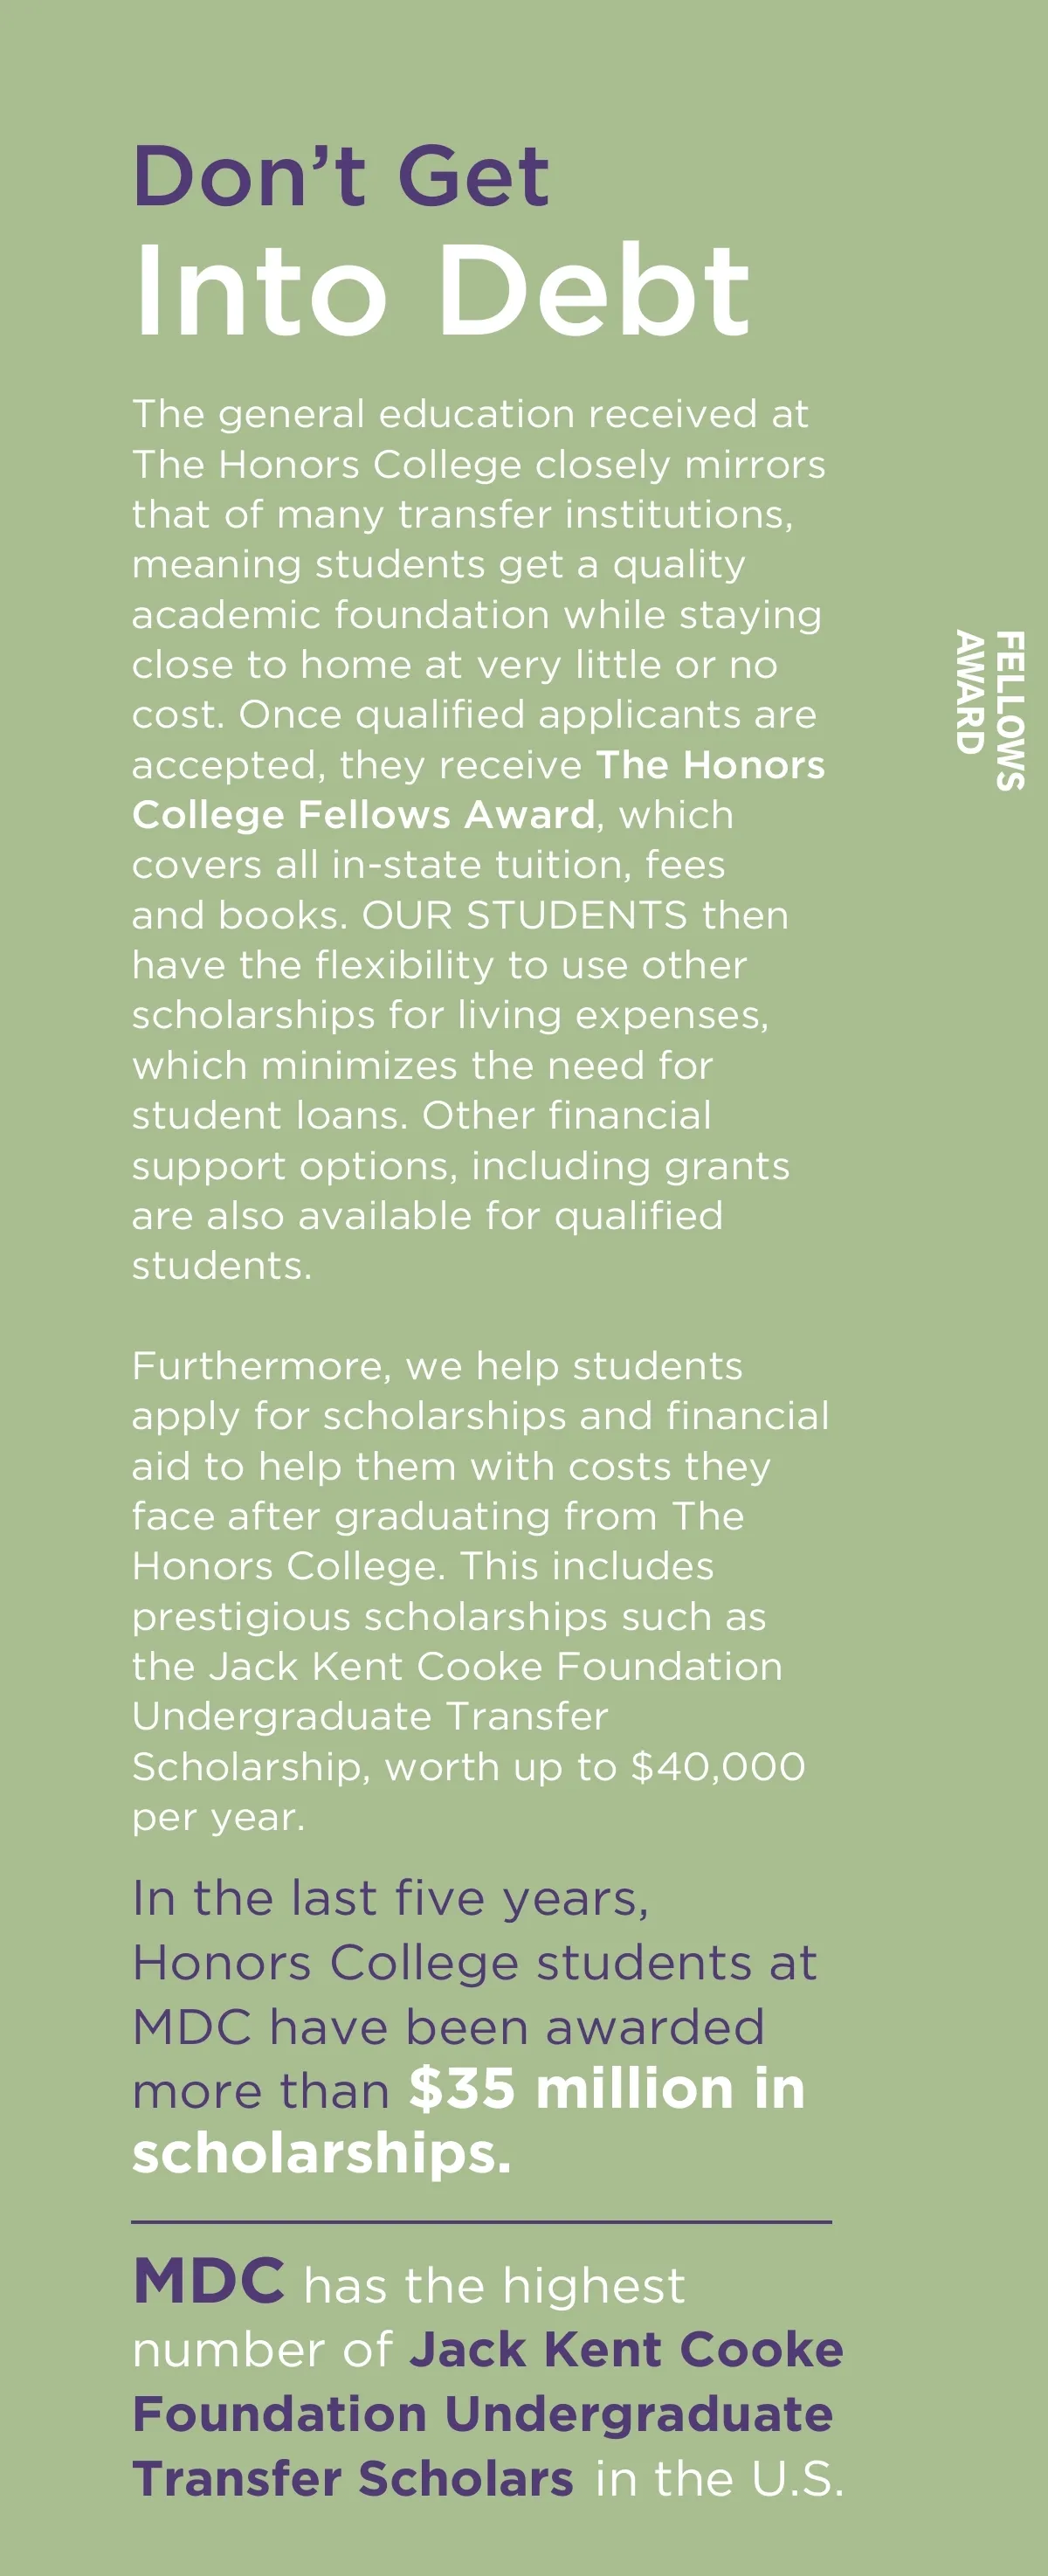
Task: Click bold purple "Jack Kent Cooke" text
Action: point(626,2350)
